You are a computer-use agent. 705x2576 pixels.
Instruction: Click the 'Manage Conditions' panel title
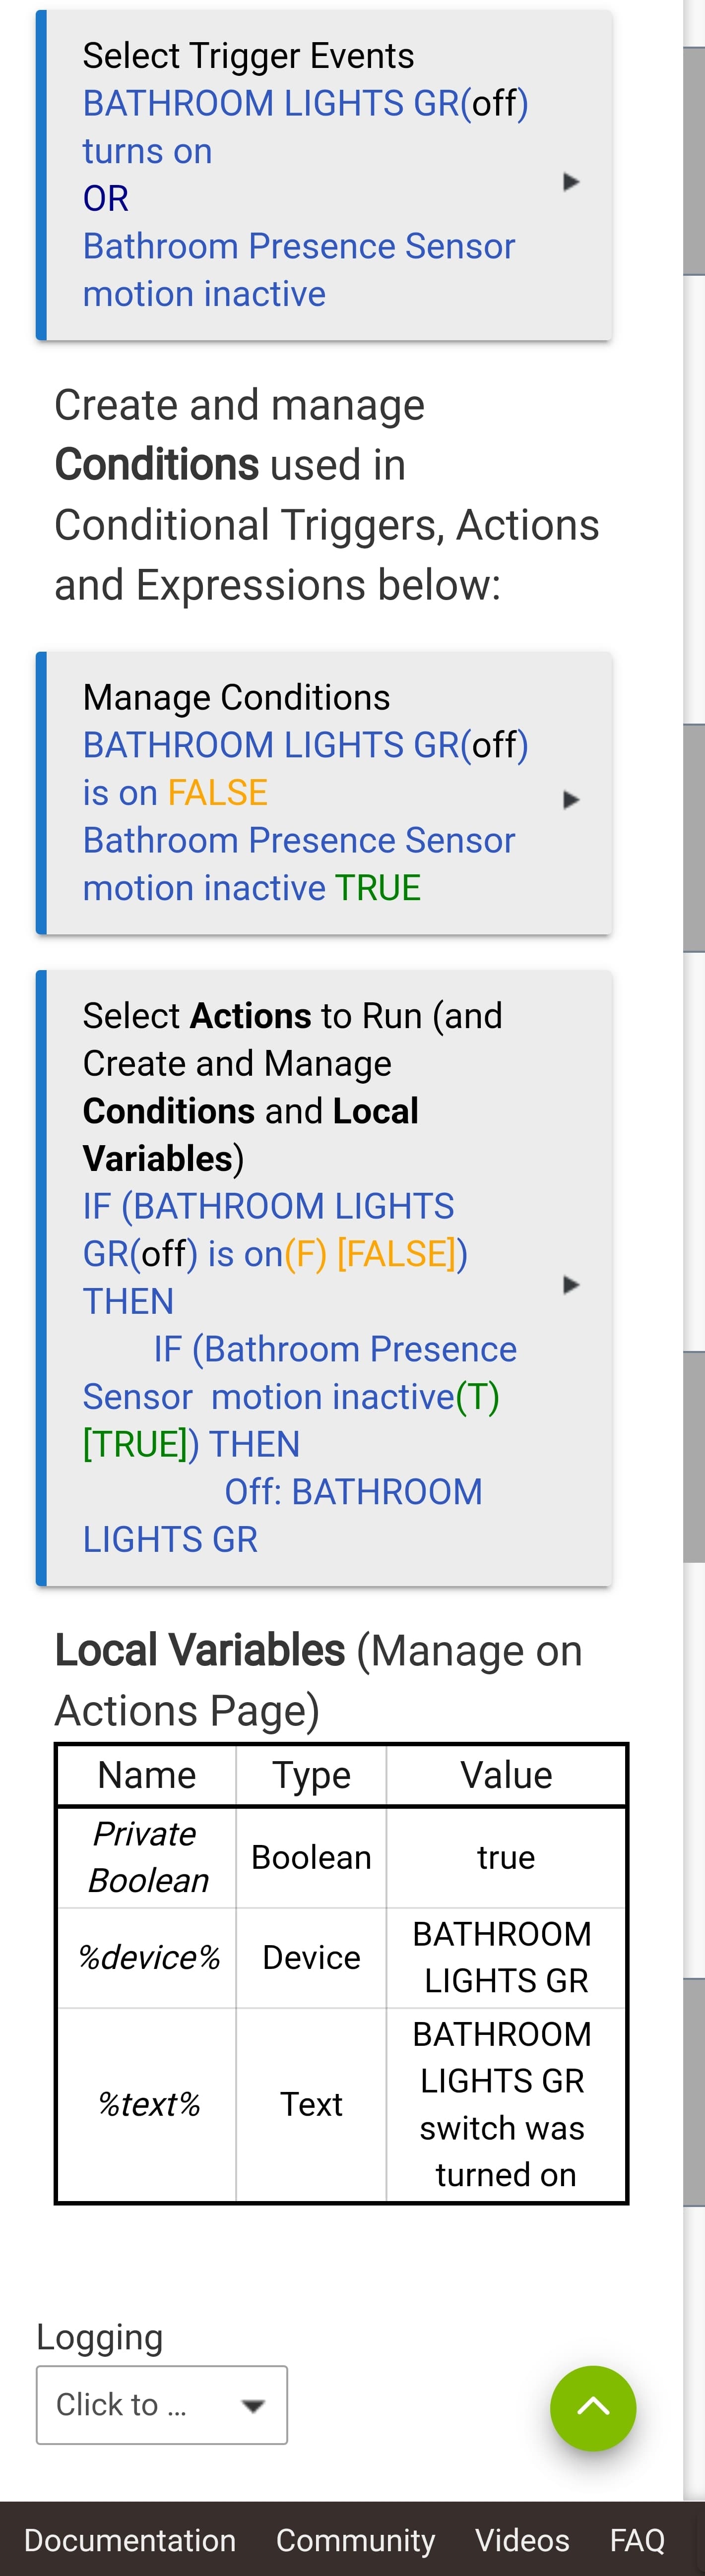(x=236, y=697)
